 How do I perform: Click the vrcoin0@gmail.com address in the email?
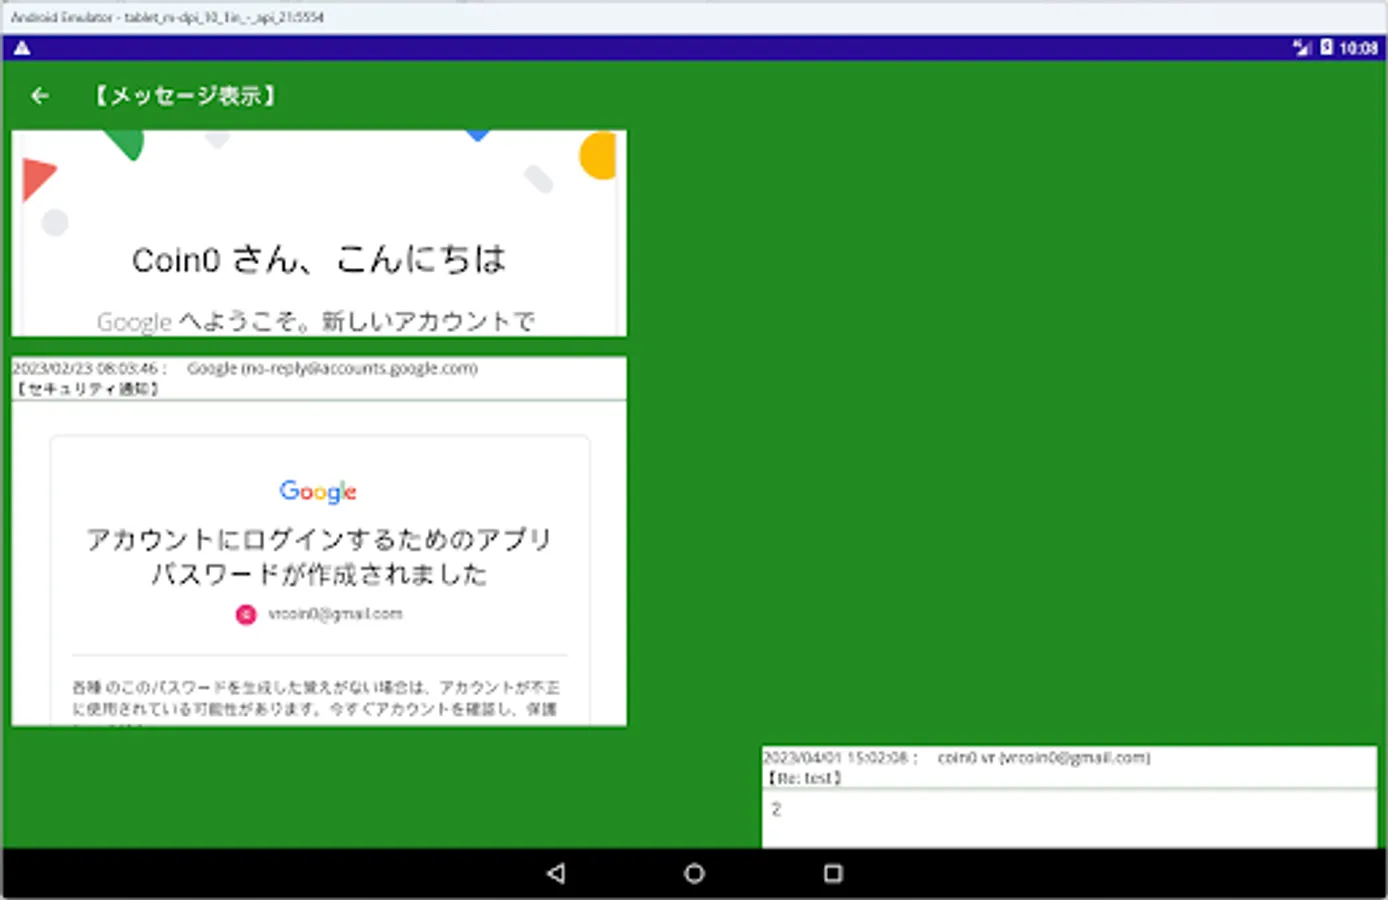[335, 614]
